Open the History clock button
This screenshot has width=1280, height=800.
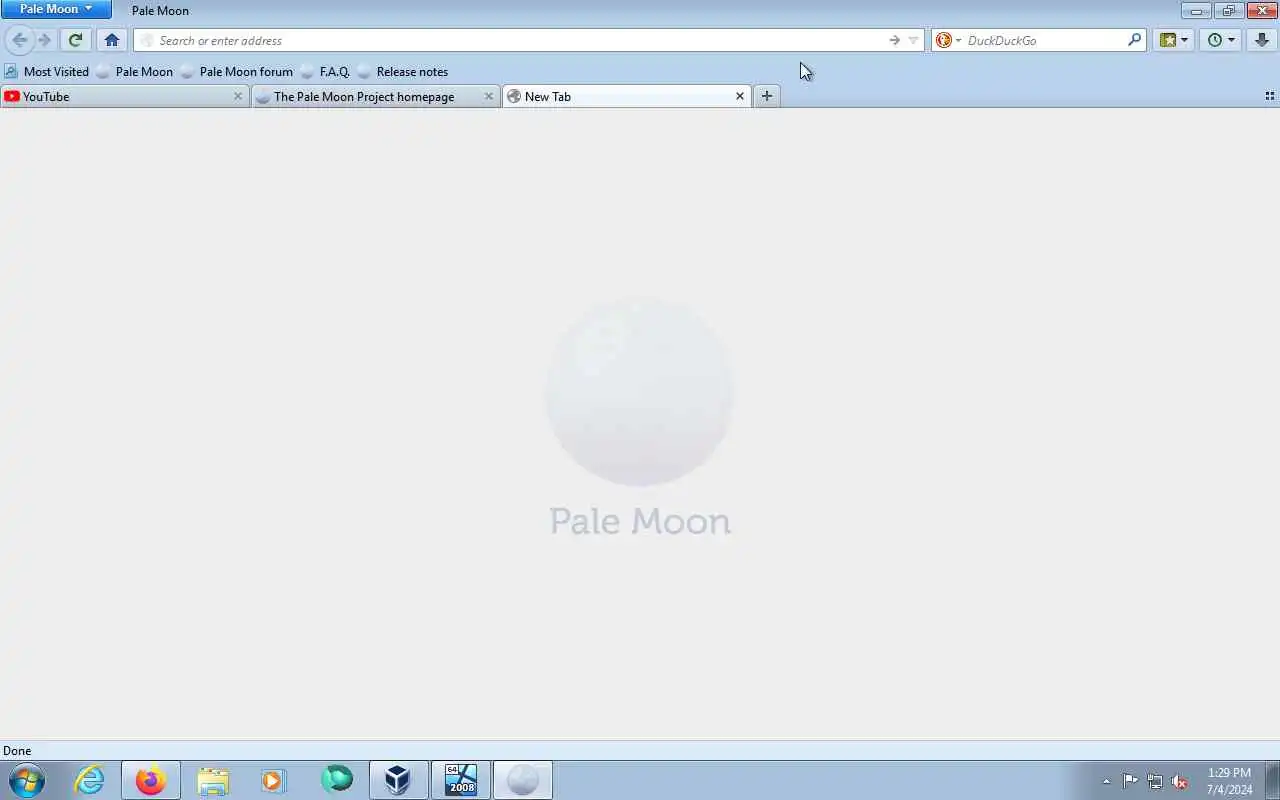(x=1214, y=40)
